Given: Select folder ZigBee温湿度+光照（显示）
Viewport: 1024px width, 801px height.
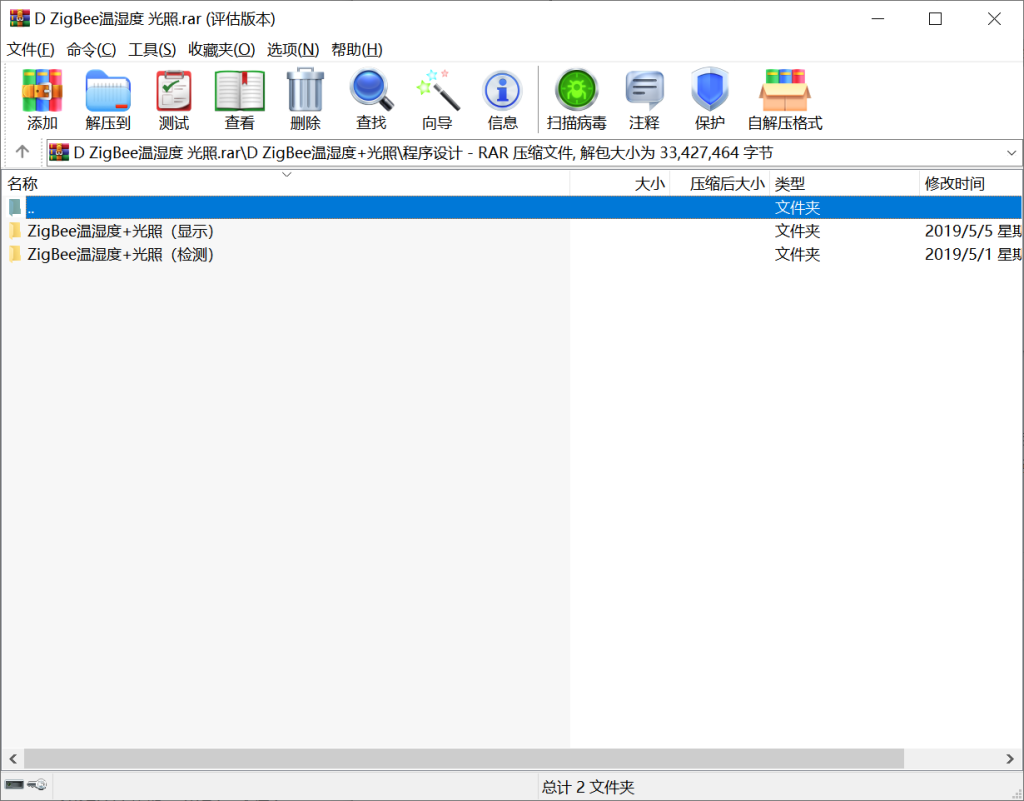Looking at the screenshot, I should 120,231.
